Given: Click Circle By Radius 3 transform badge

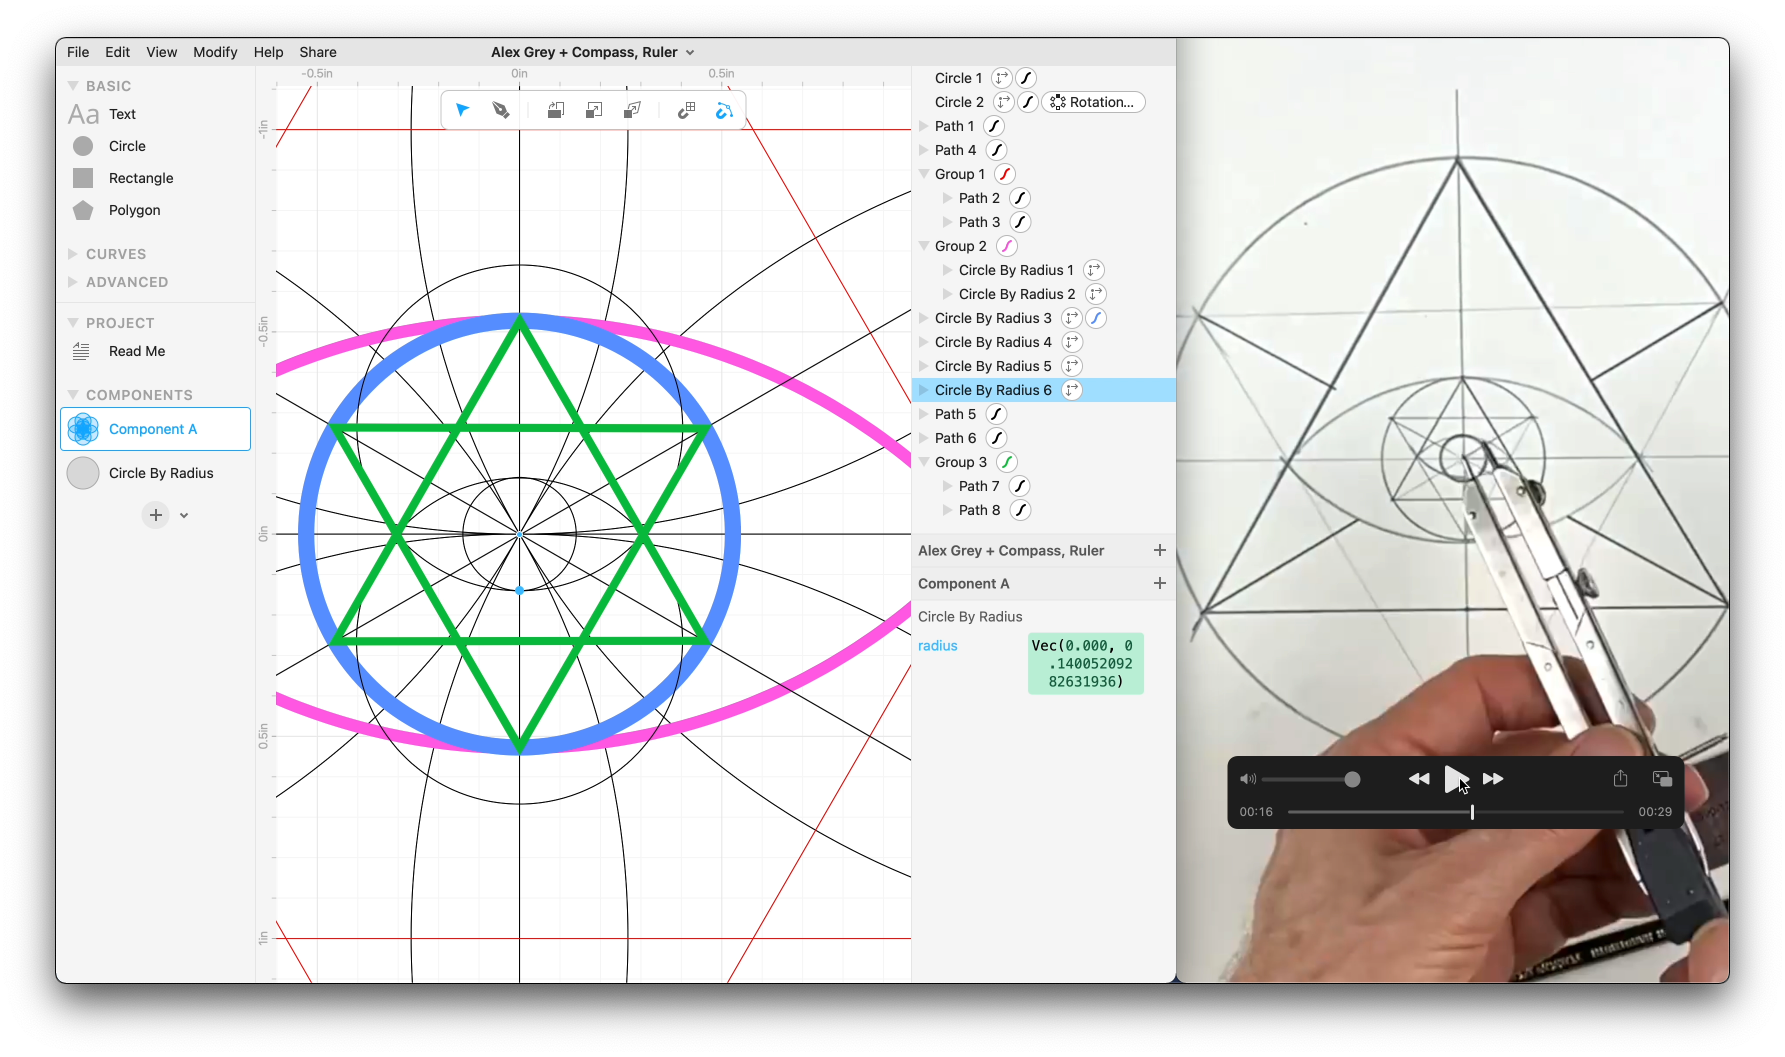Looking at the screenshot, I should coord(1072,318).
